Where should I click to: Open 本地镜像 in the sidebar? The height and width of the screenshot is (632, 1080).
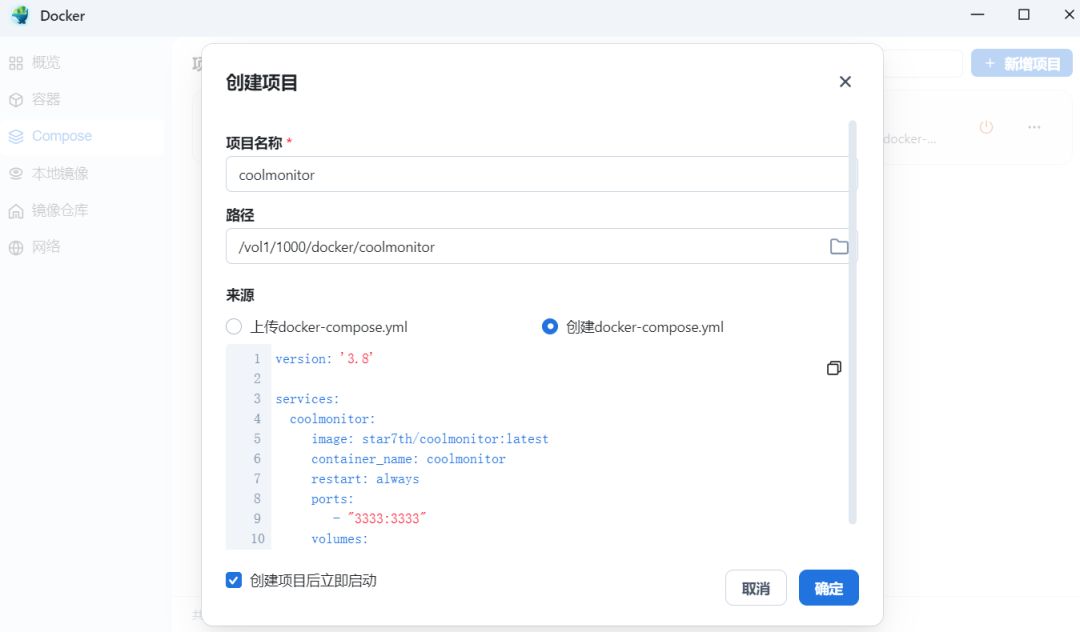click(60, 173)
